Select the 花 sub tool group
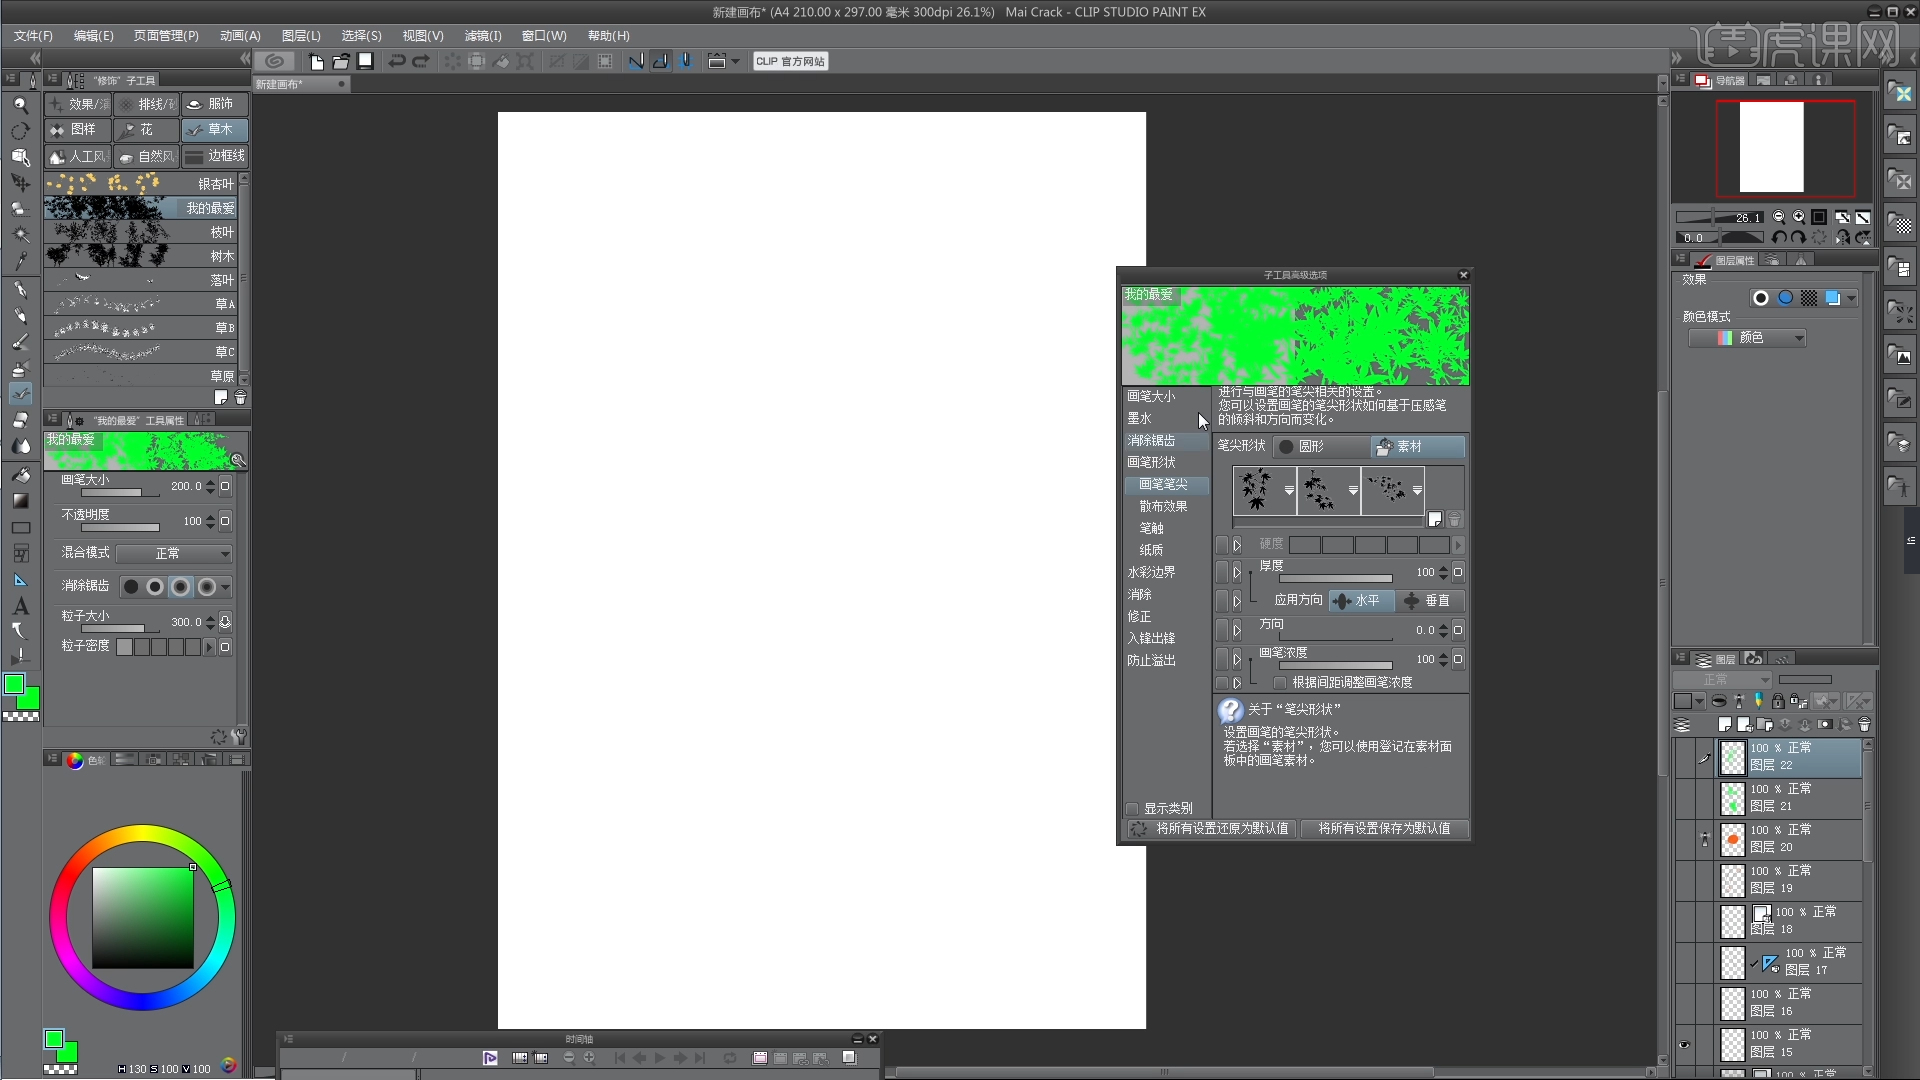The width and height of the screenshot is (1920, 1080). (x=146, y=130)
